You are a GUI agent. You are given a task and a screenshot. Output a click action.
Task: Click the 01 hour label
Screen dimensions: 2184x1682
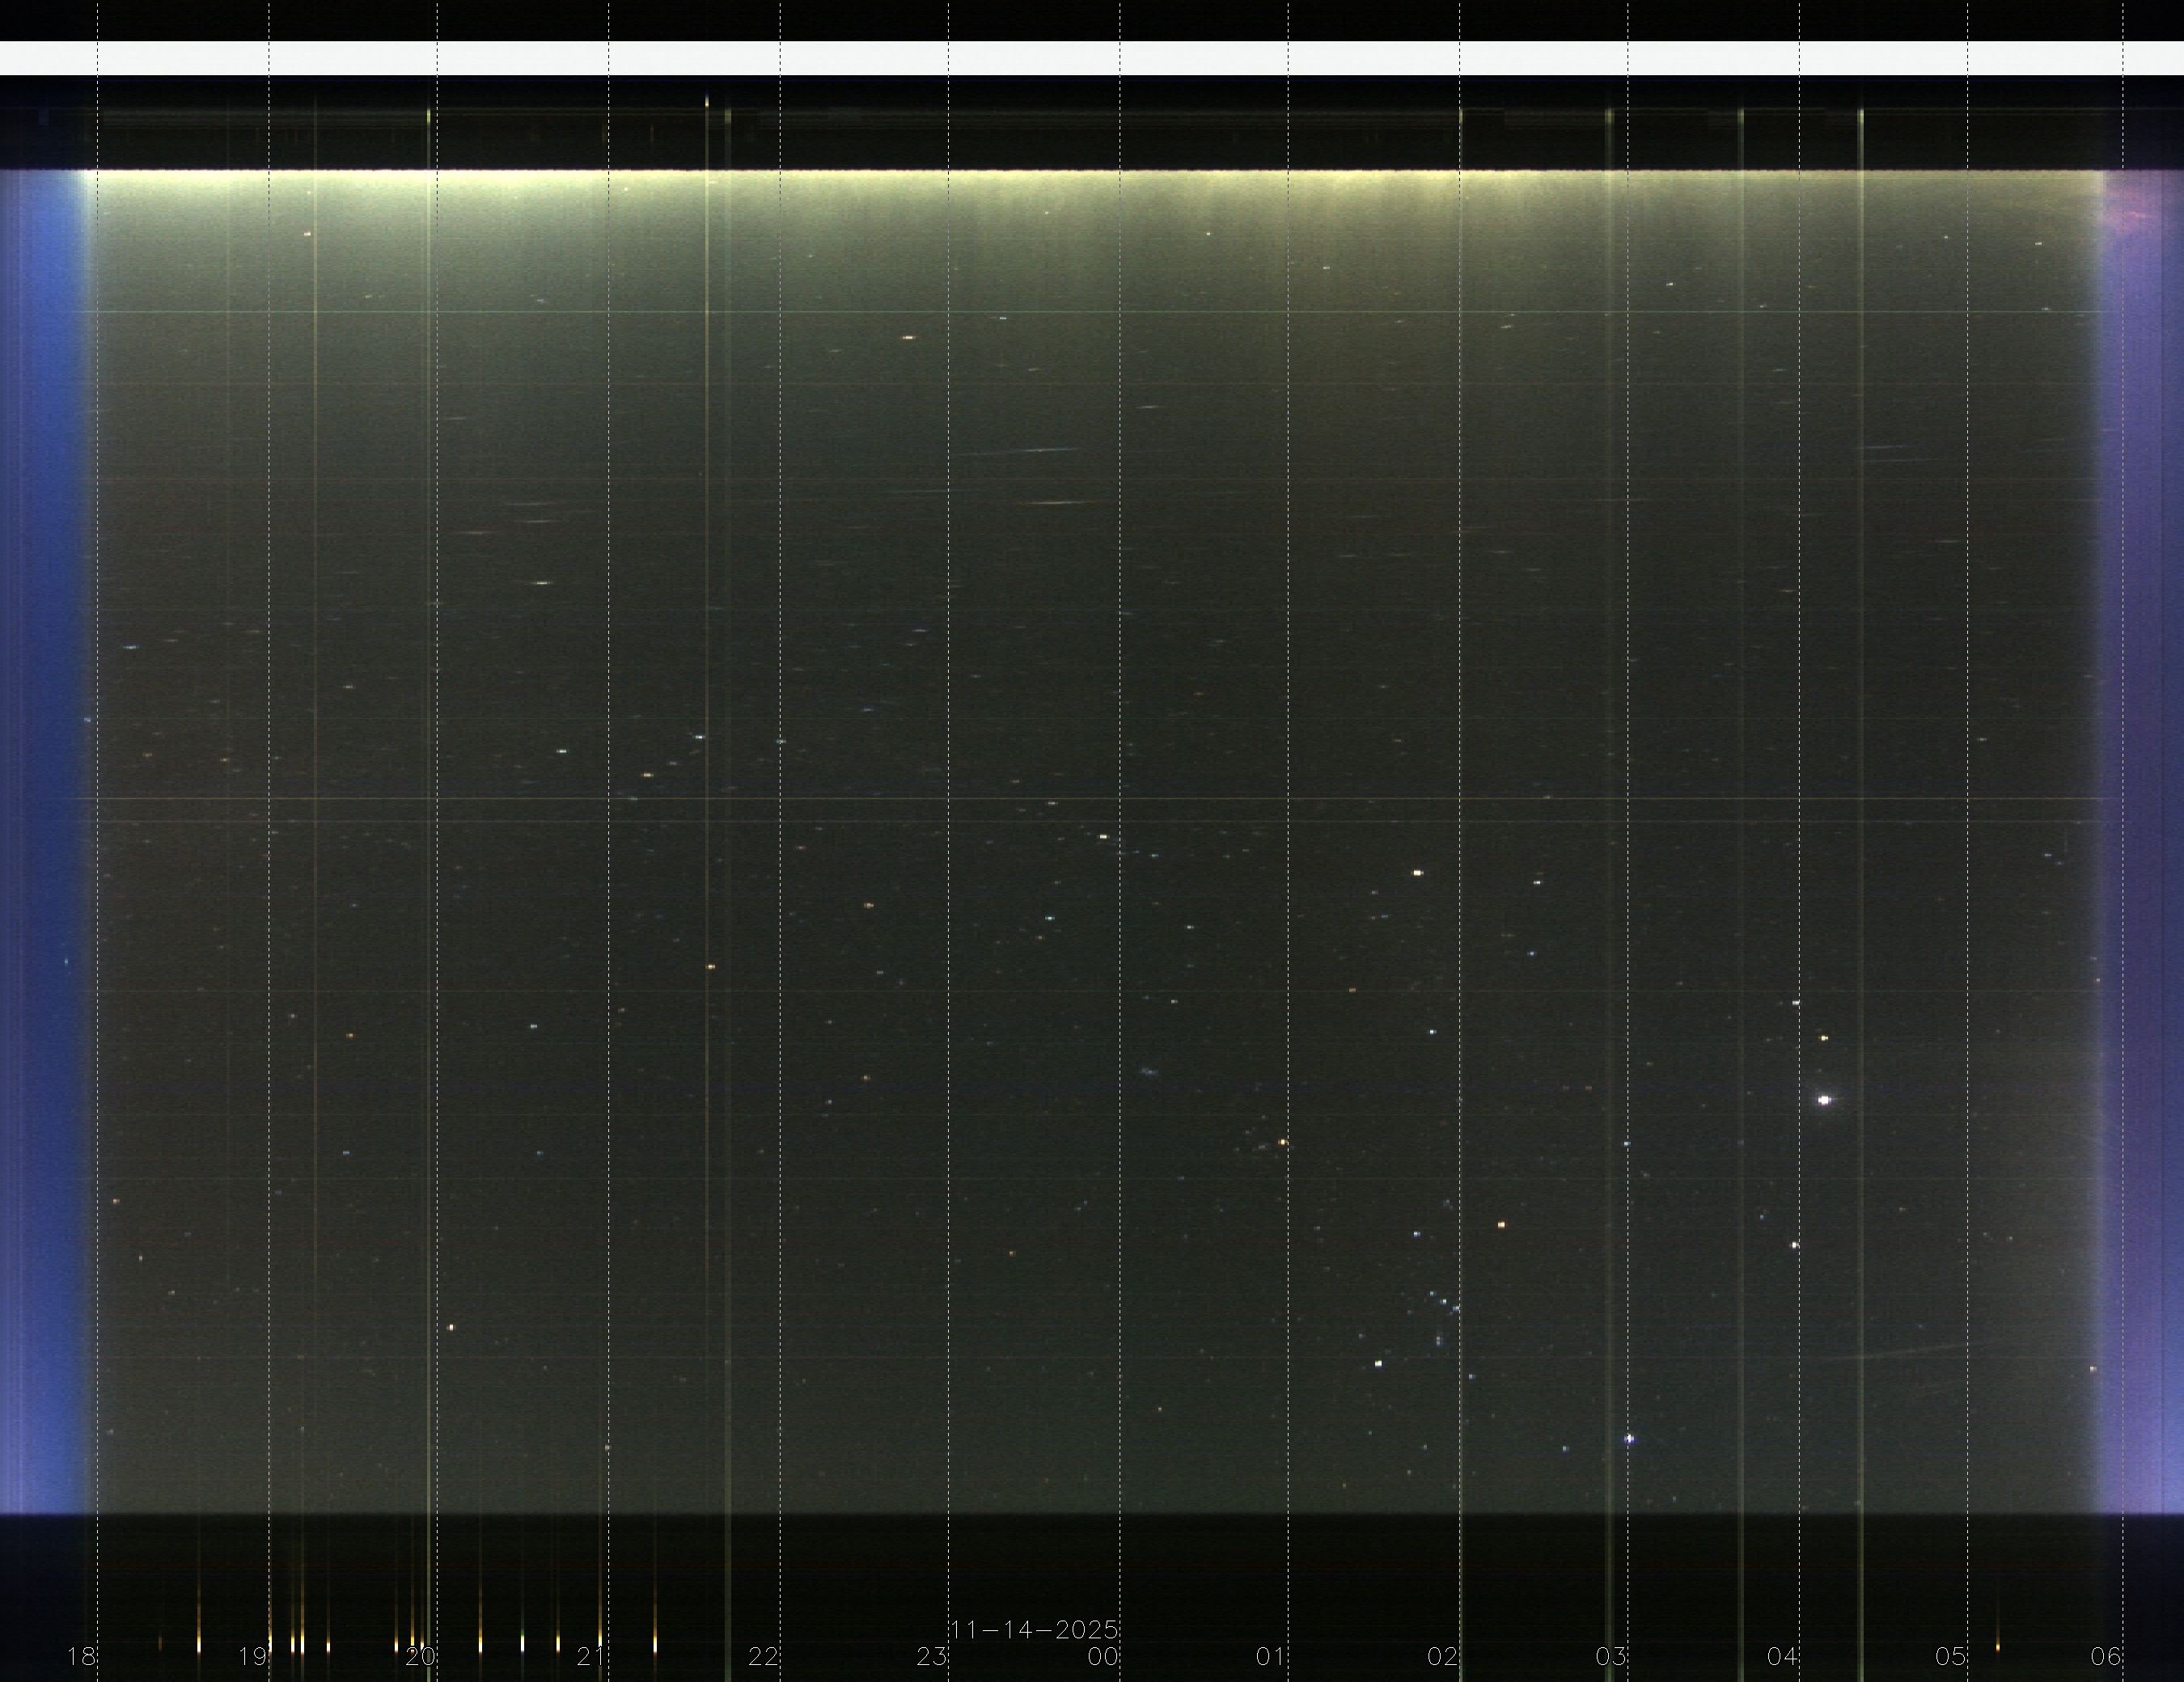pos(1270,1656)
